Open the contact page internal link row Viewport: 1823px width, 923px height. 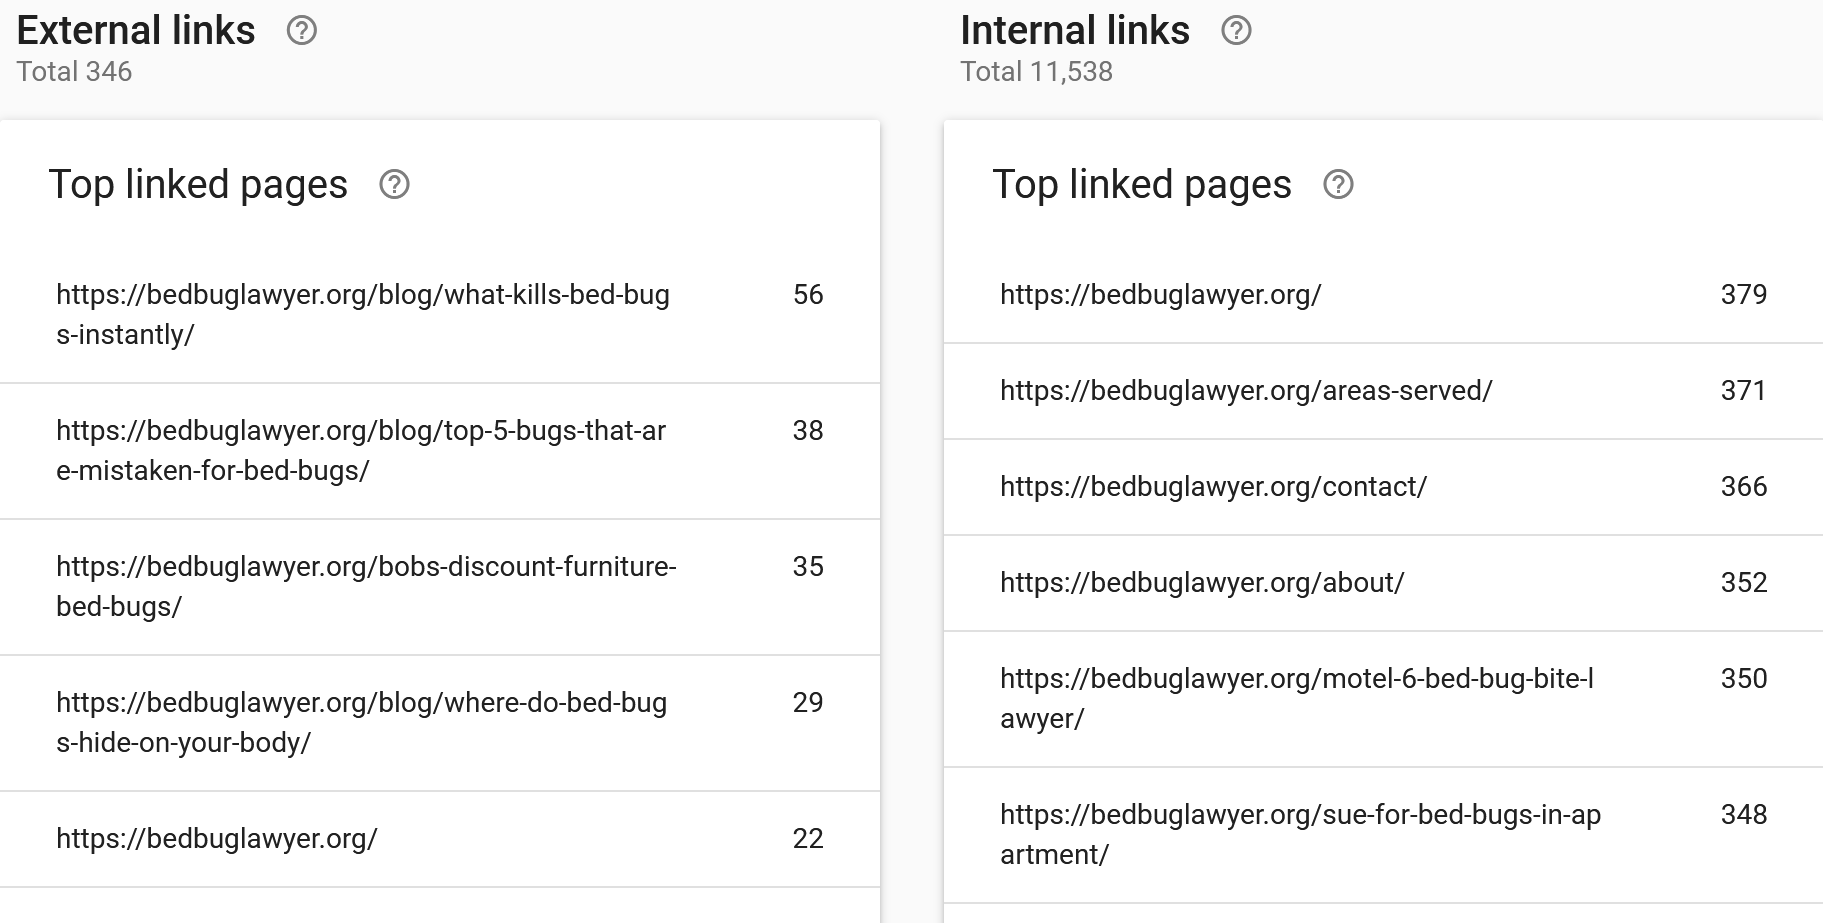click(x=1383, y=487)
